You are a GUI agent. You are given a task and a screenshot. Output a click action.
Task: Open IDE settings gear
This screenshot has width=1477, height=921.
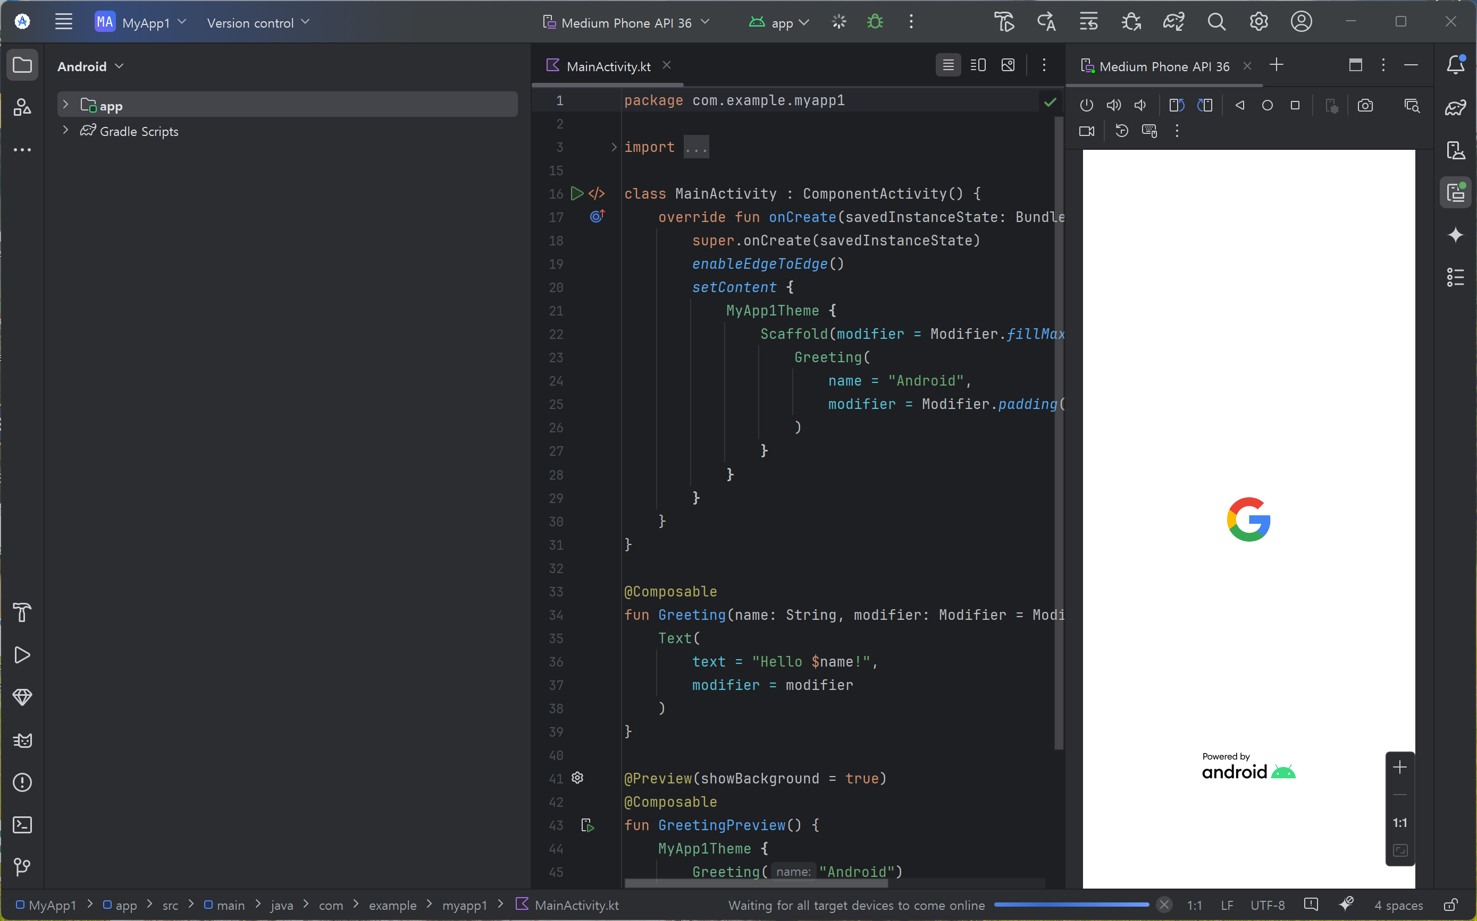click(x=1258, y=22)
